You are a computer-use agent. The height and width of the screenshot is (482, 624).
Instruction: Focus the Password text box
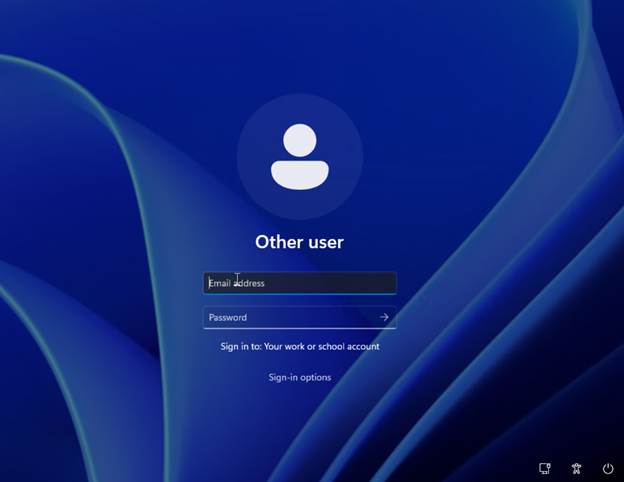(x=288, y=317)
